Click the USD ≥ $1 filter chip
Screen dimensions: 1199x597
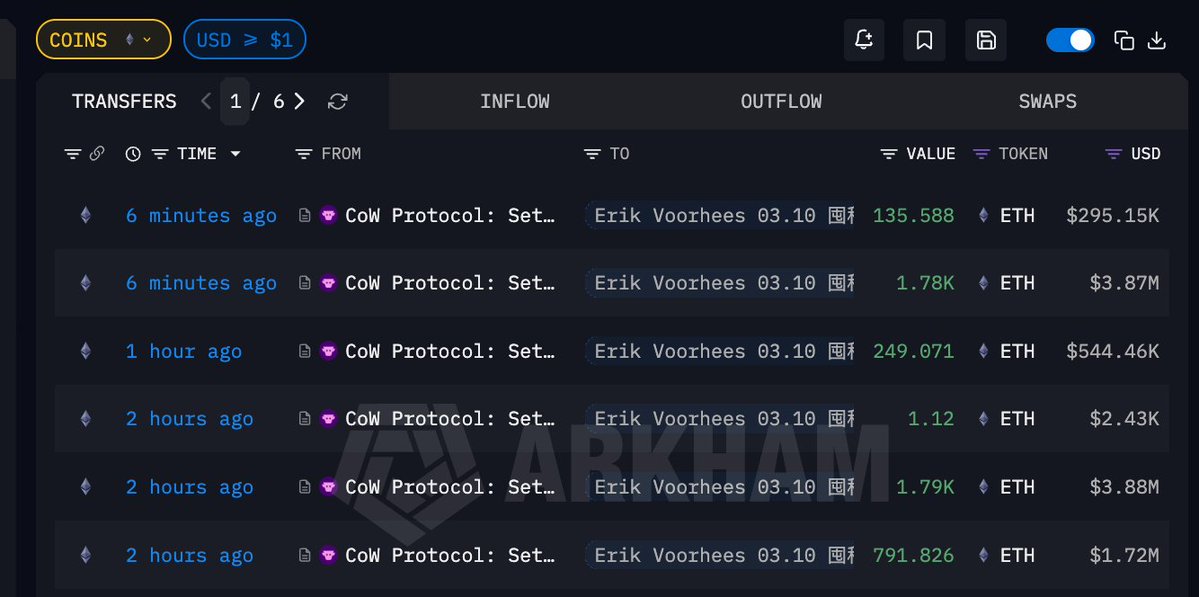[244, 40]
